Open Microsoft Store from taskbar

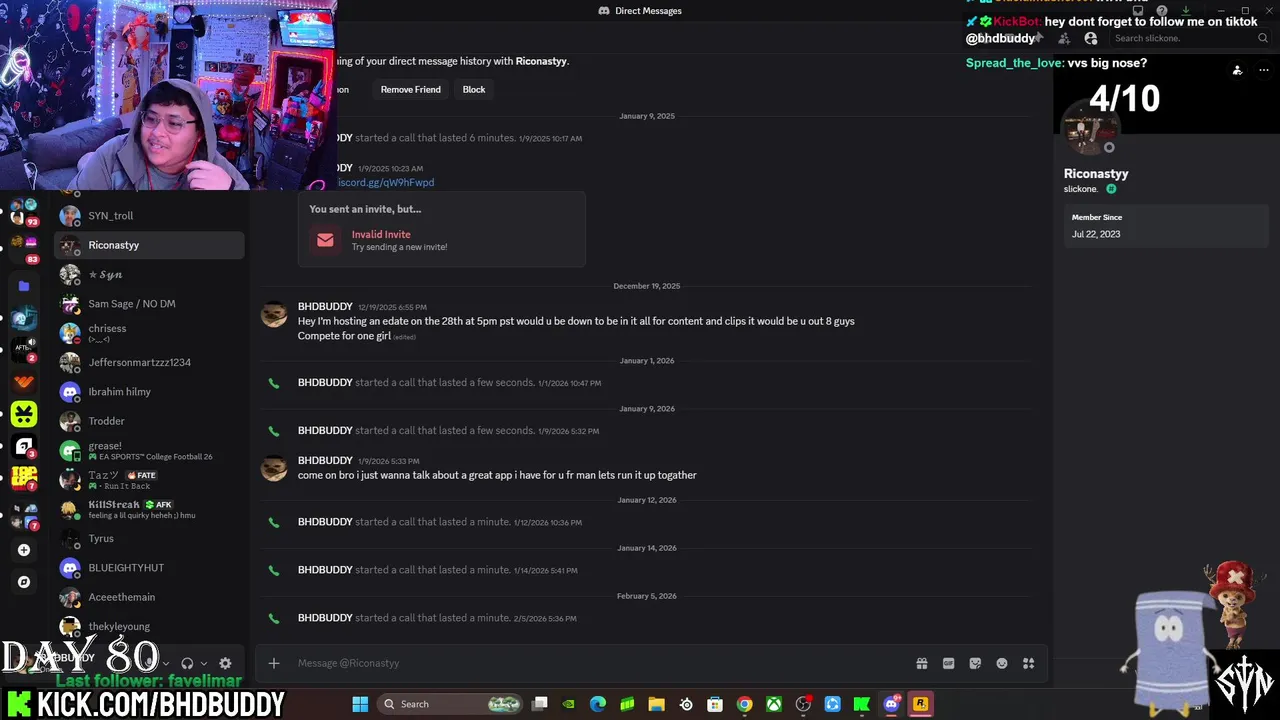(715, 704)
